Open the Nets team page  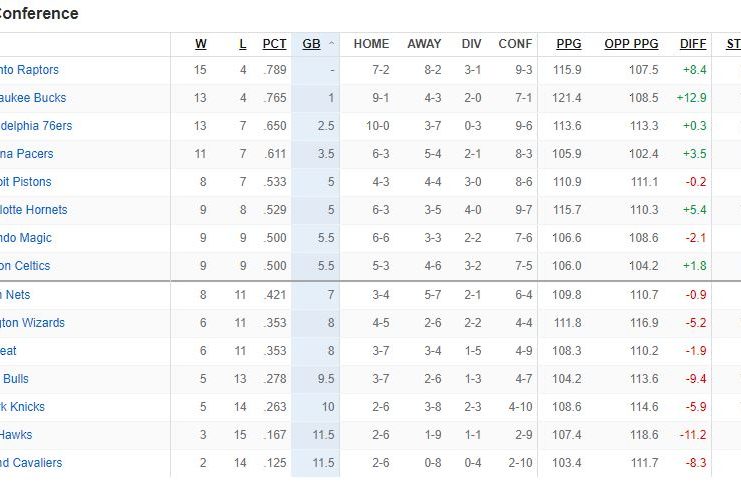tap(15, 295)
